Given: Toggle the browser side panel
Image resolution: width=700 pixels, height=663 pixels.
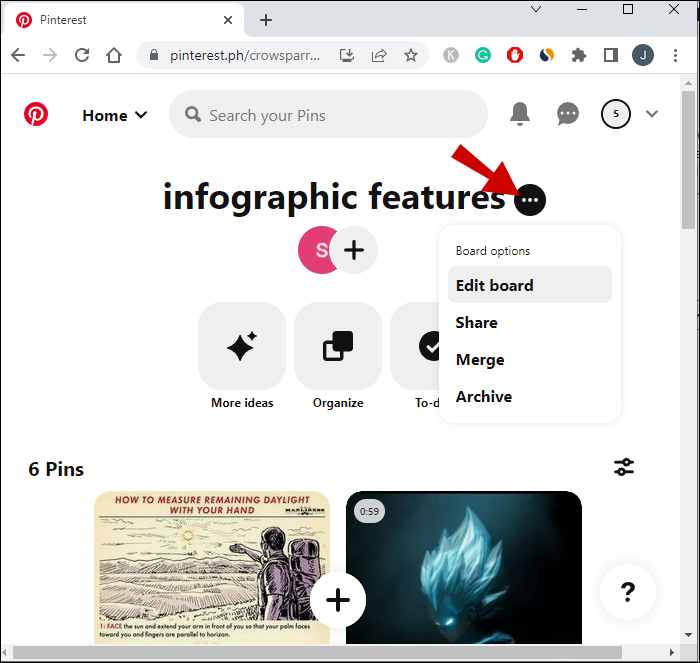Looking at the screenshot, I should [611, 55].
